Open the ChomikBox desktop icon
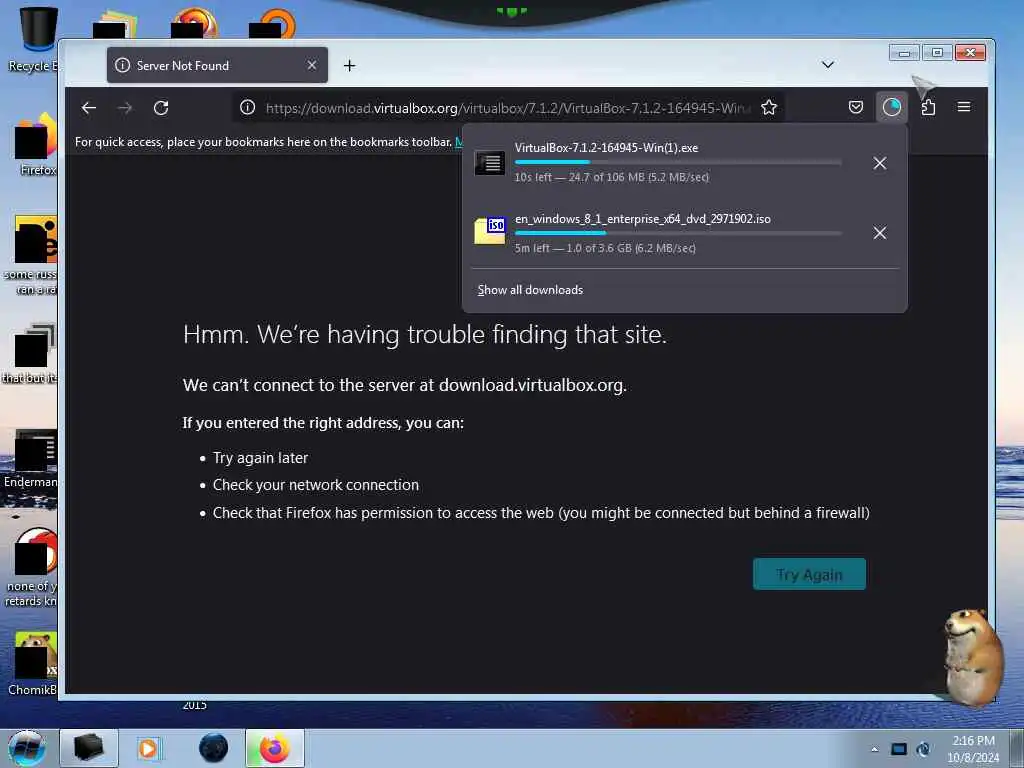The width and height of the screenshot is (1024, 768). (x=33, y=664)
